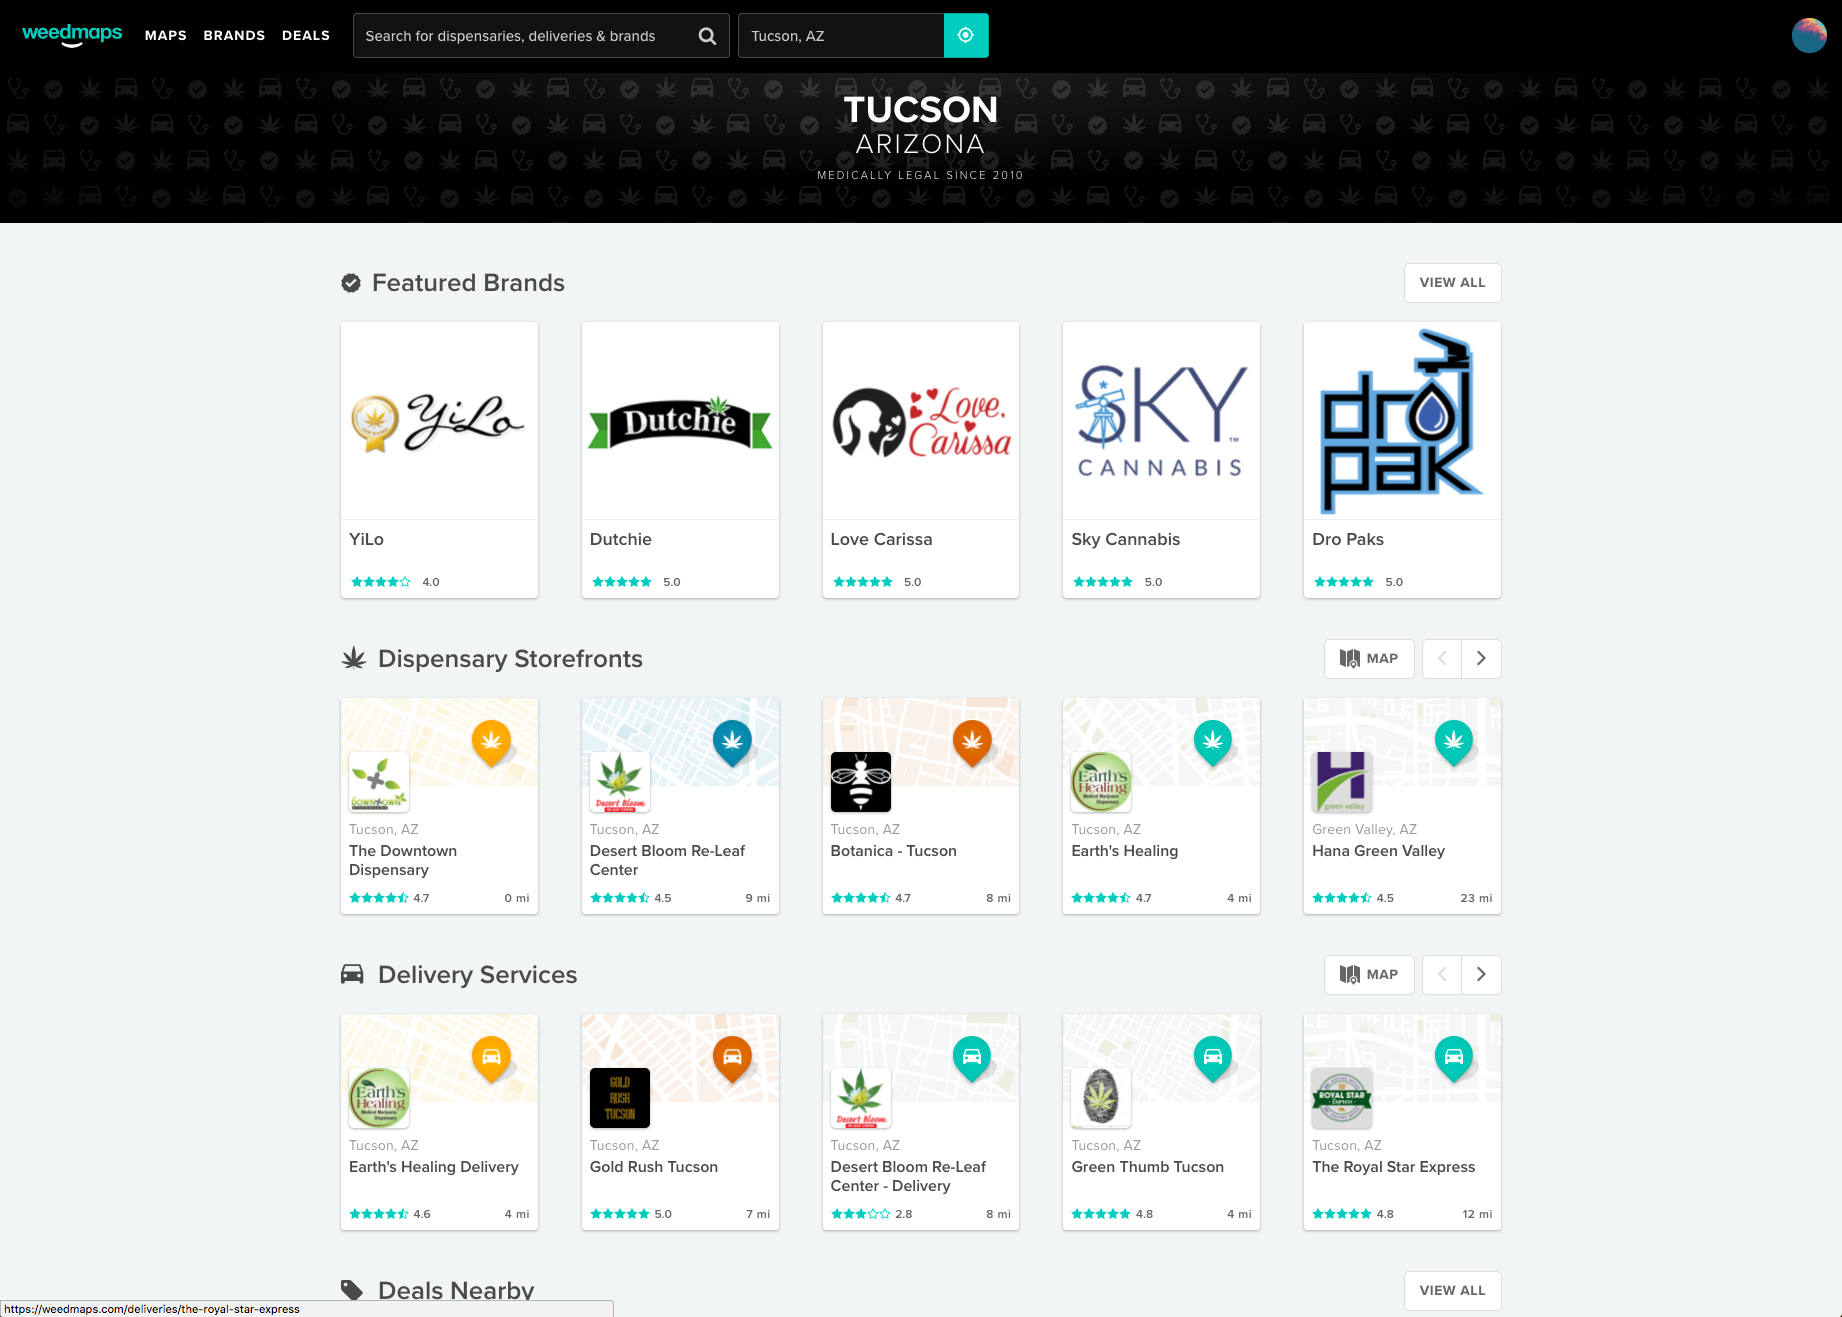Open the YiLo brand card image
Image resolution: width=1842 pixels, height=1317 pixels.
click(x=439, y=421)
